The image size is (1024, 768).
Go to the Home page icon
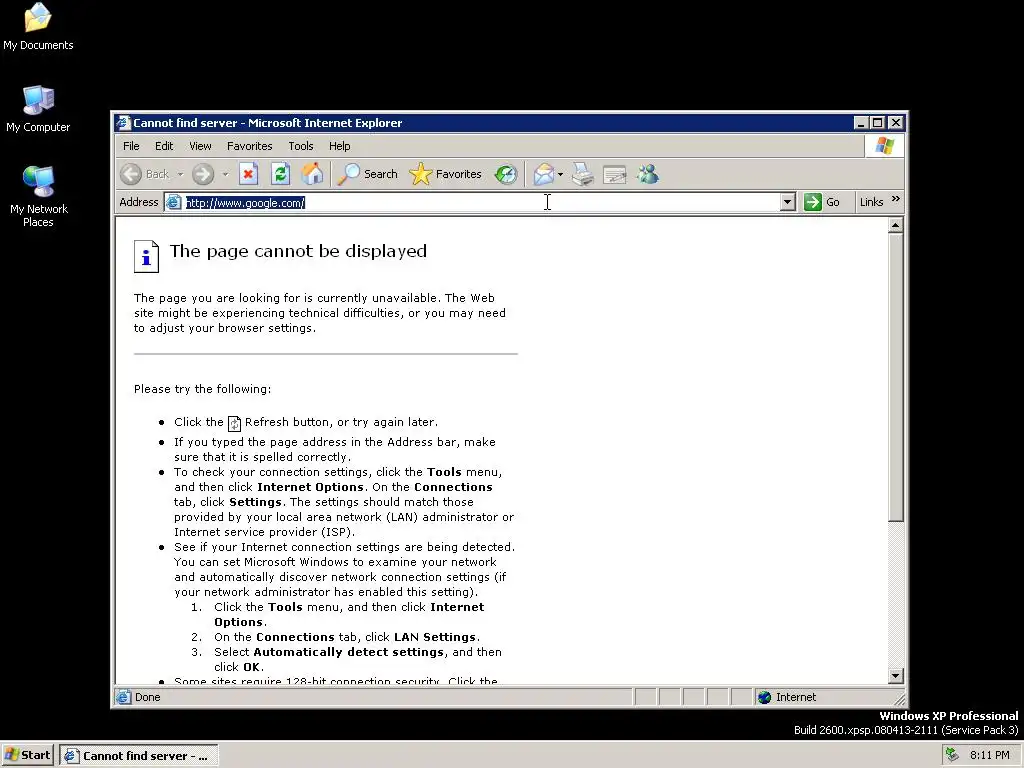coord(312,174)
